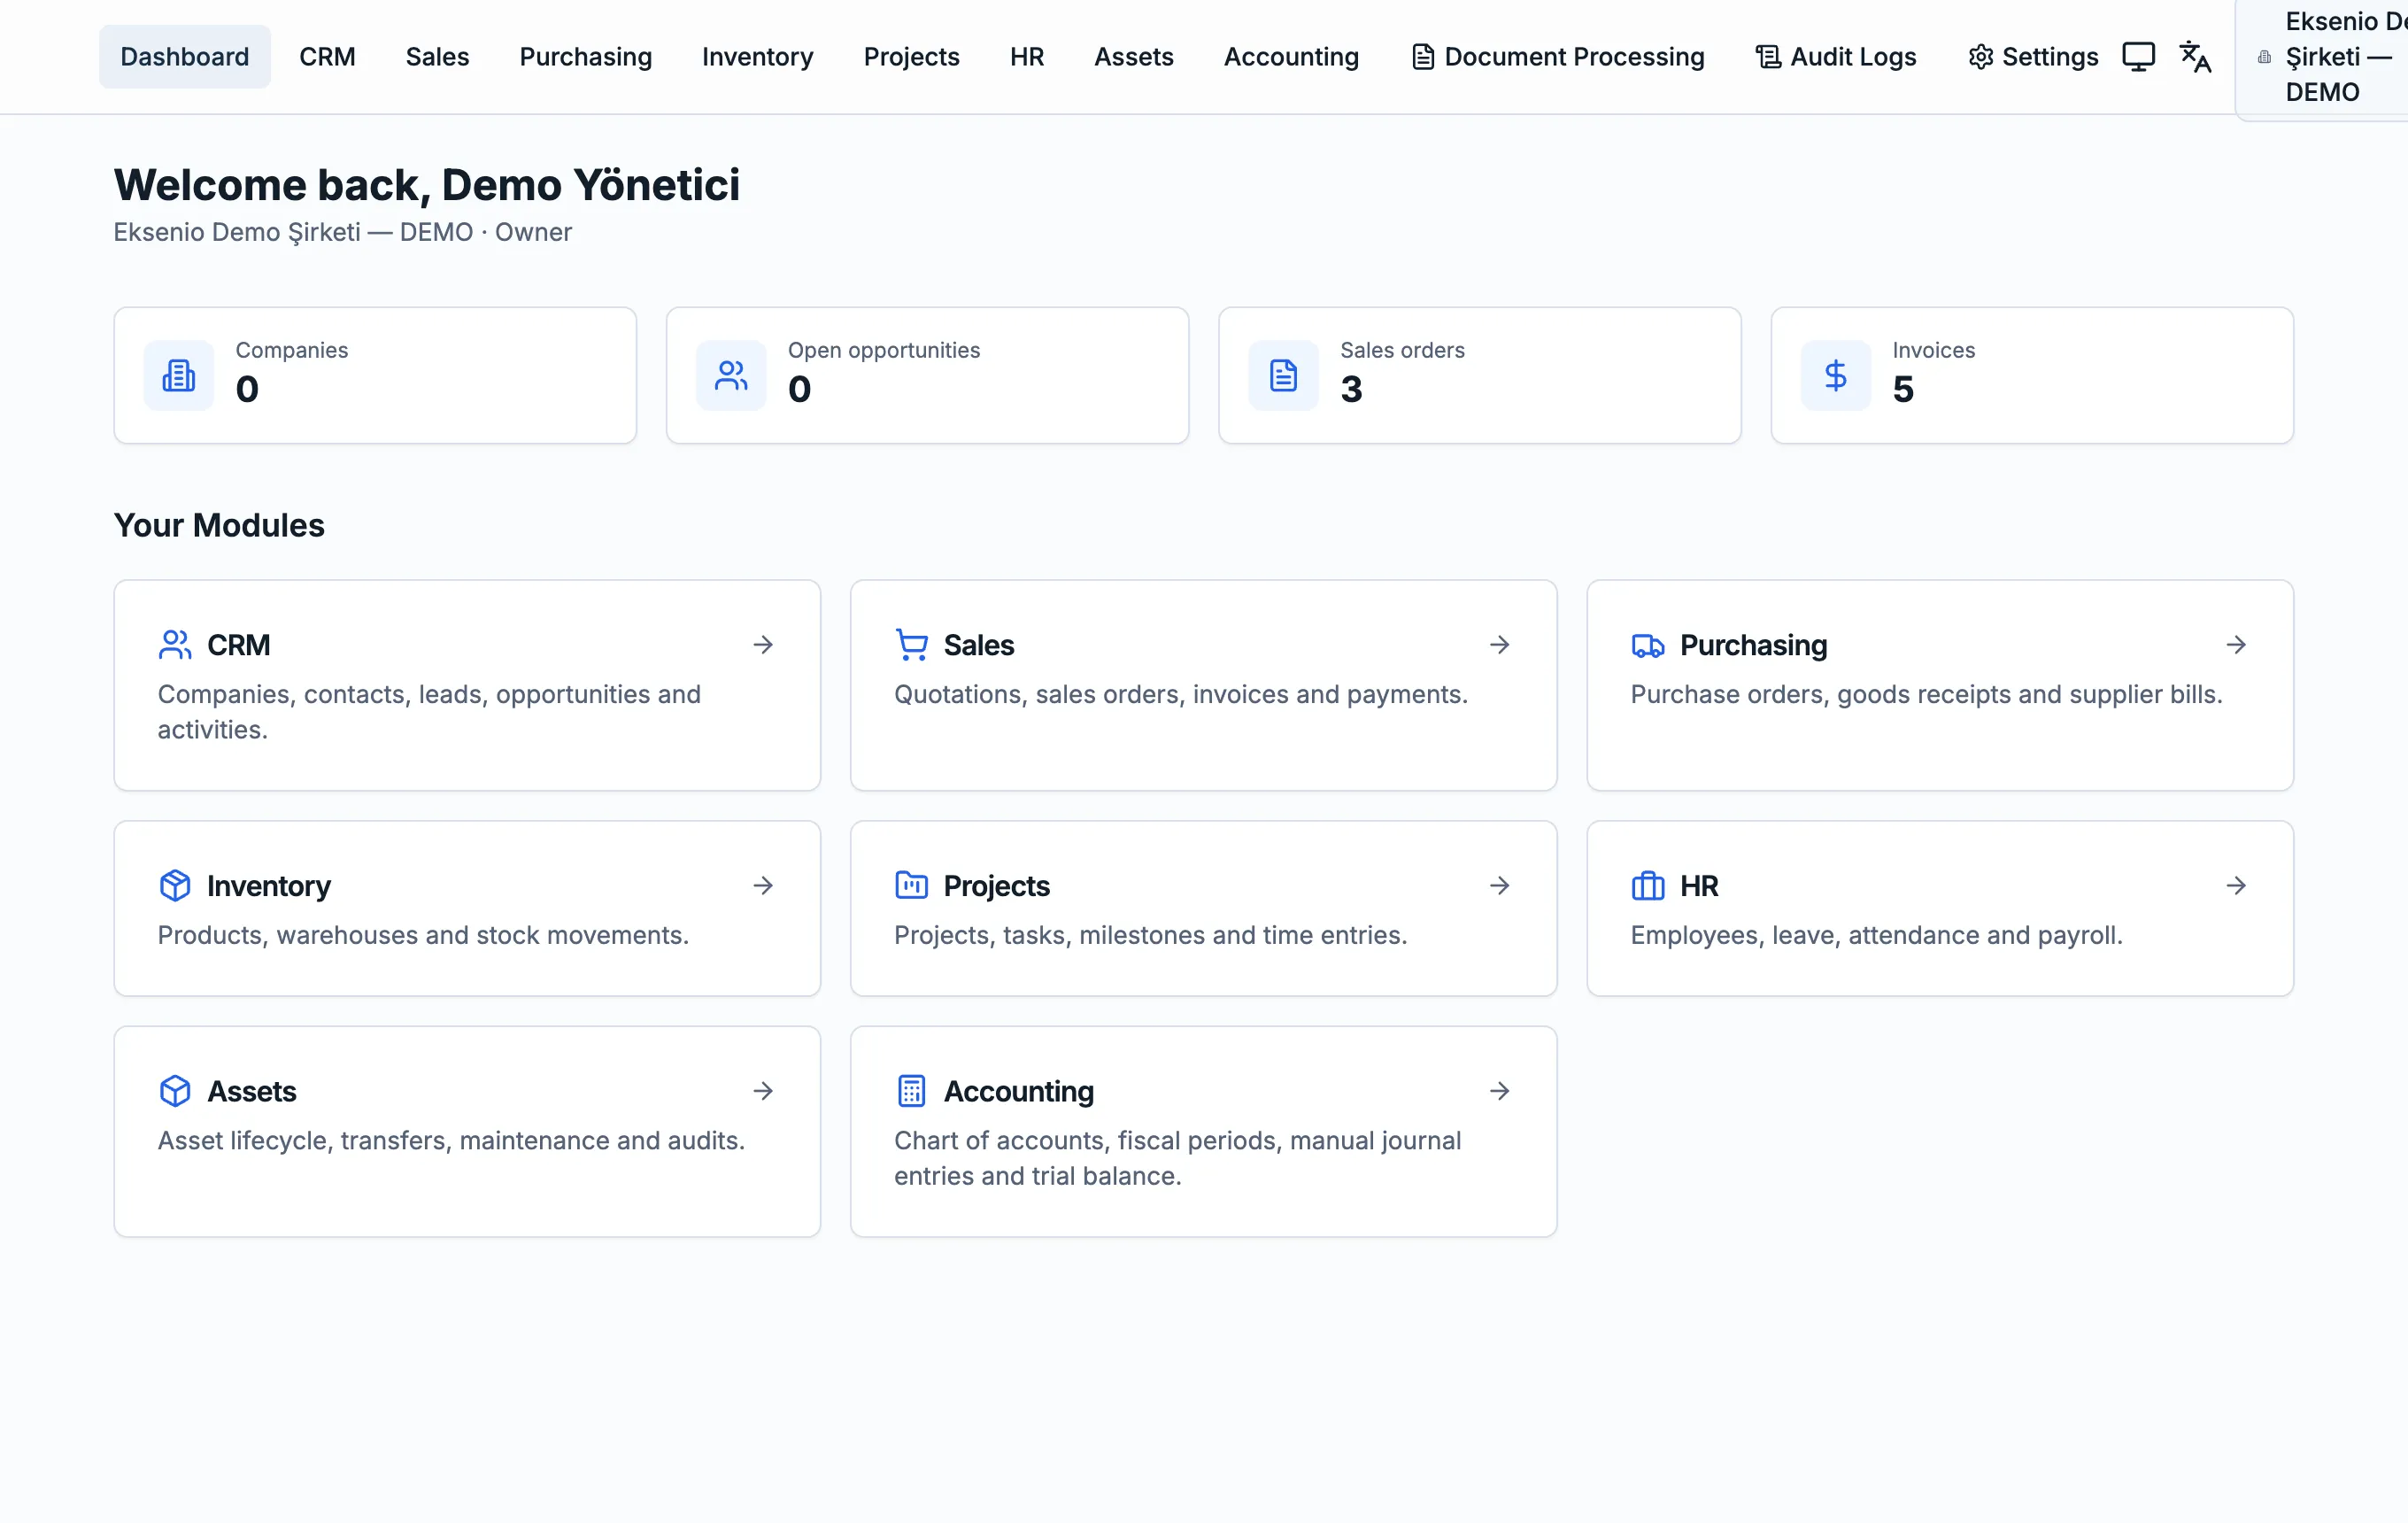This screenshot has height=1523, width=2408.
Task: Click the Invoices count of 5
Action: [x=1903, y=389]
